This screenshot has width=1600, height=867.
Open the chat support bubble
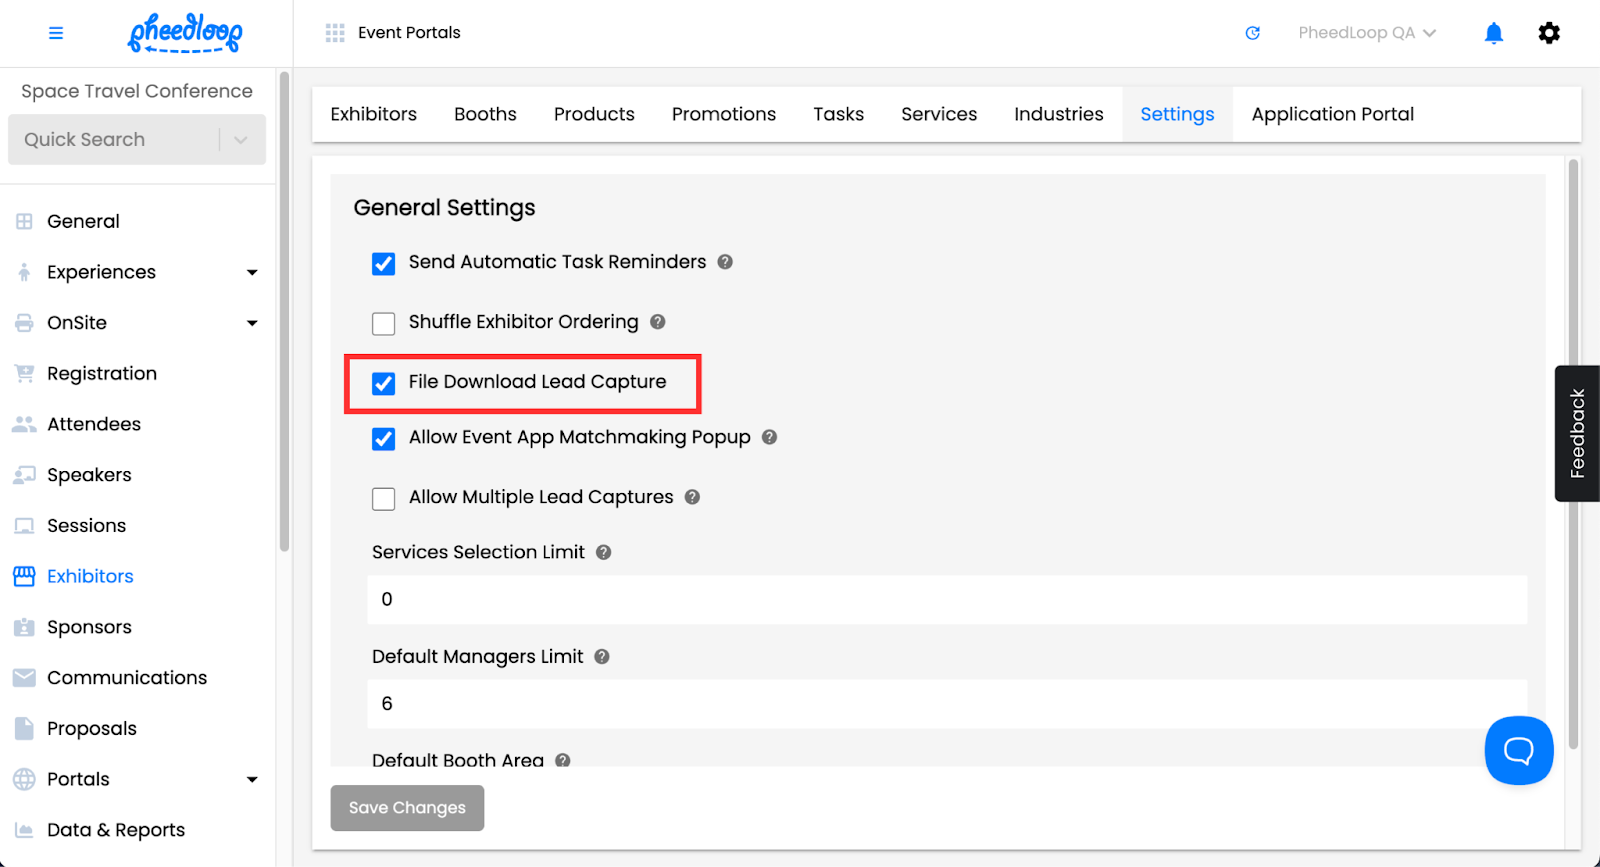coord(1519,750)
